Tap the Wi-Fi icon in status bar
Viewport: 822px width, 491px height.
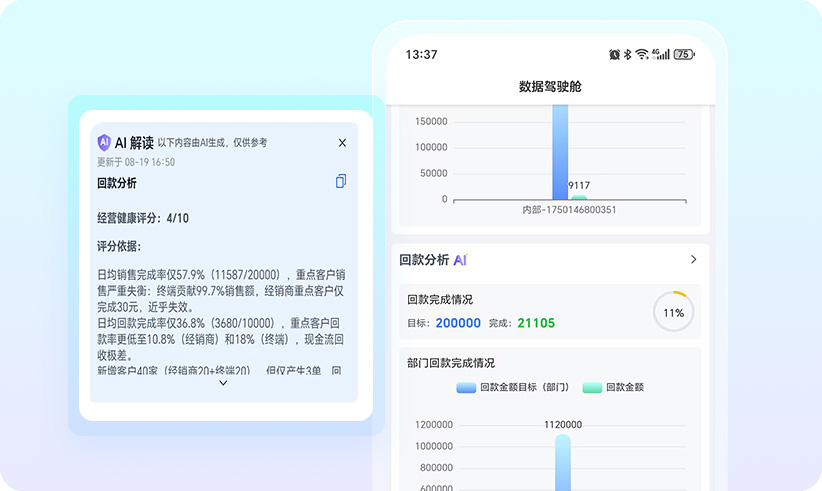click(642, 54)
